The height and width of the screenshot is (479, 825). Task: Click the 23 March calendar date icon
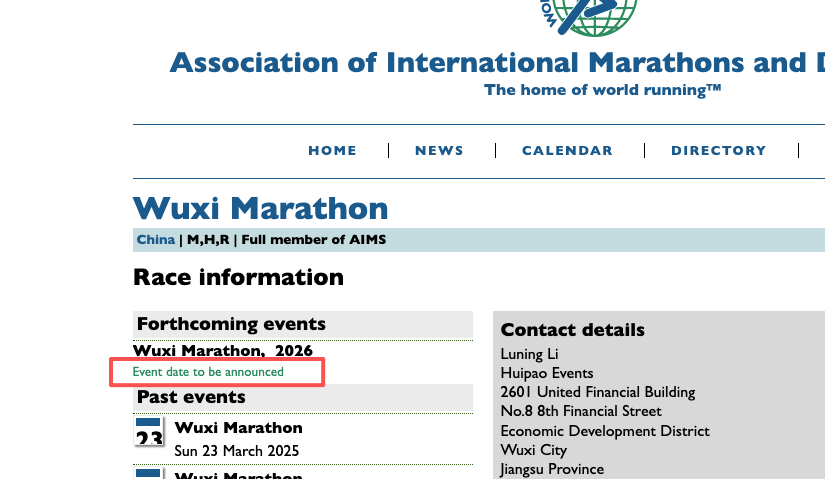point(149,435)
